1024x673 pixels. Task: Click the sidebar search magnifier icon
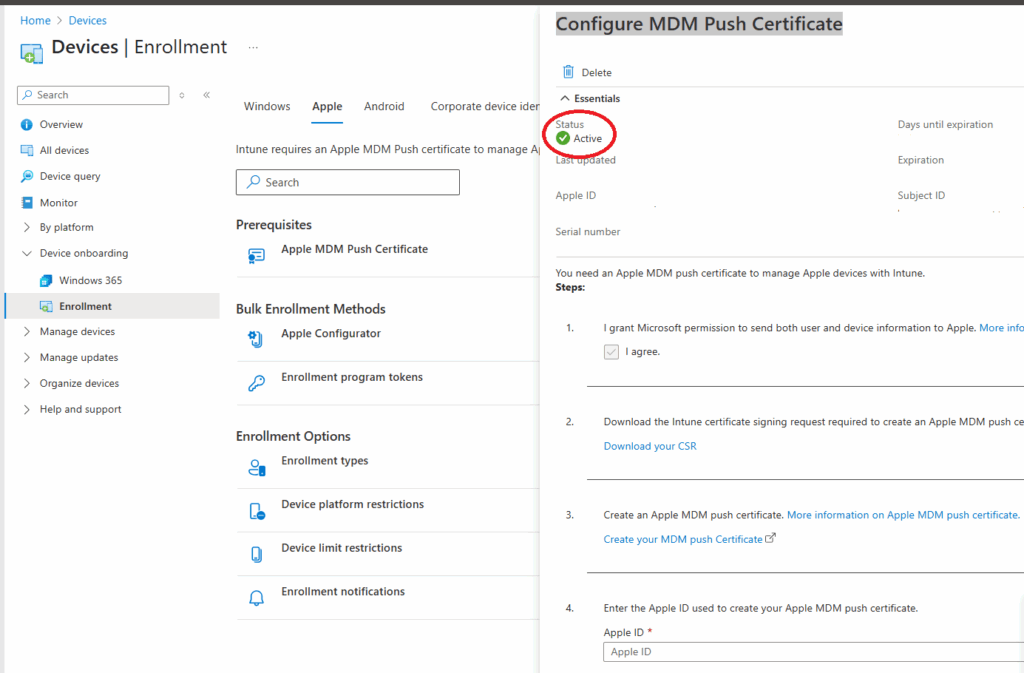27,95
